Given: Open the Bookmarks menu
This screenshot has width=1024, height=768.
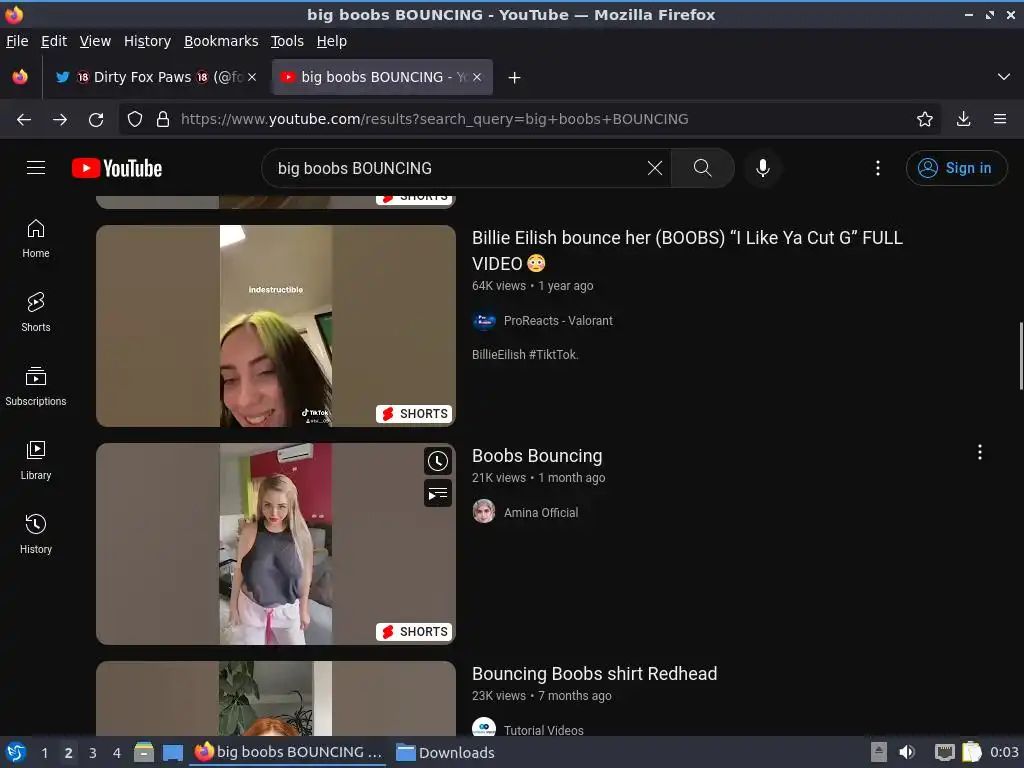Looking at the screenshot, I should (221, 41).
